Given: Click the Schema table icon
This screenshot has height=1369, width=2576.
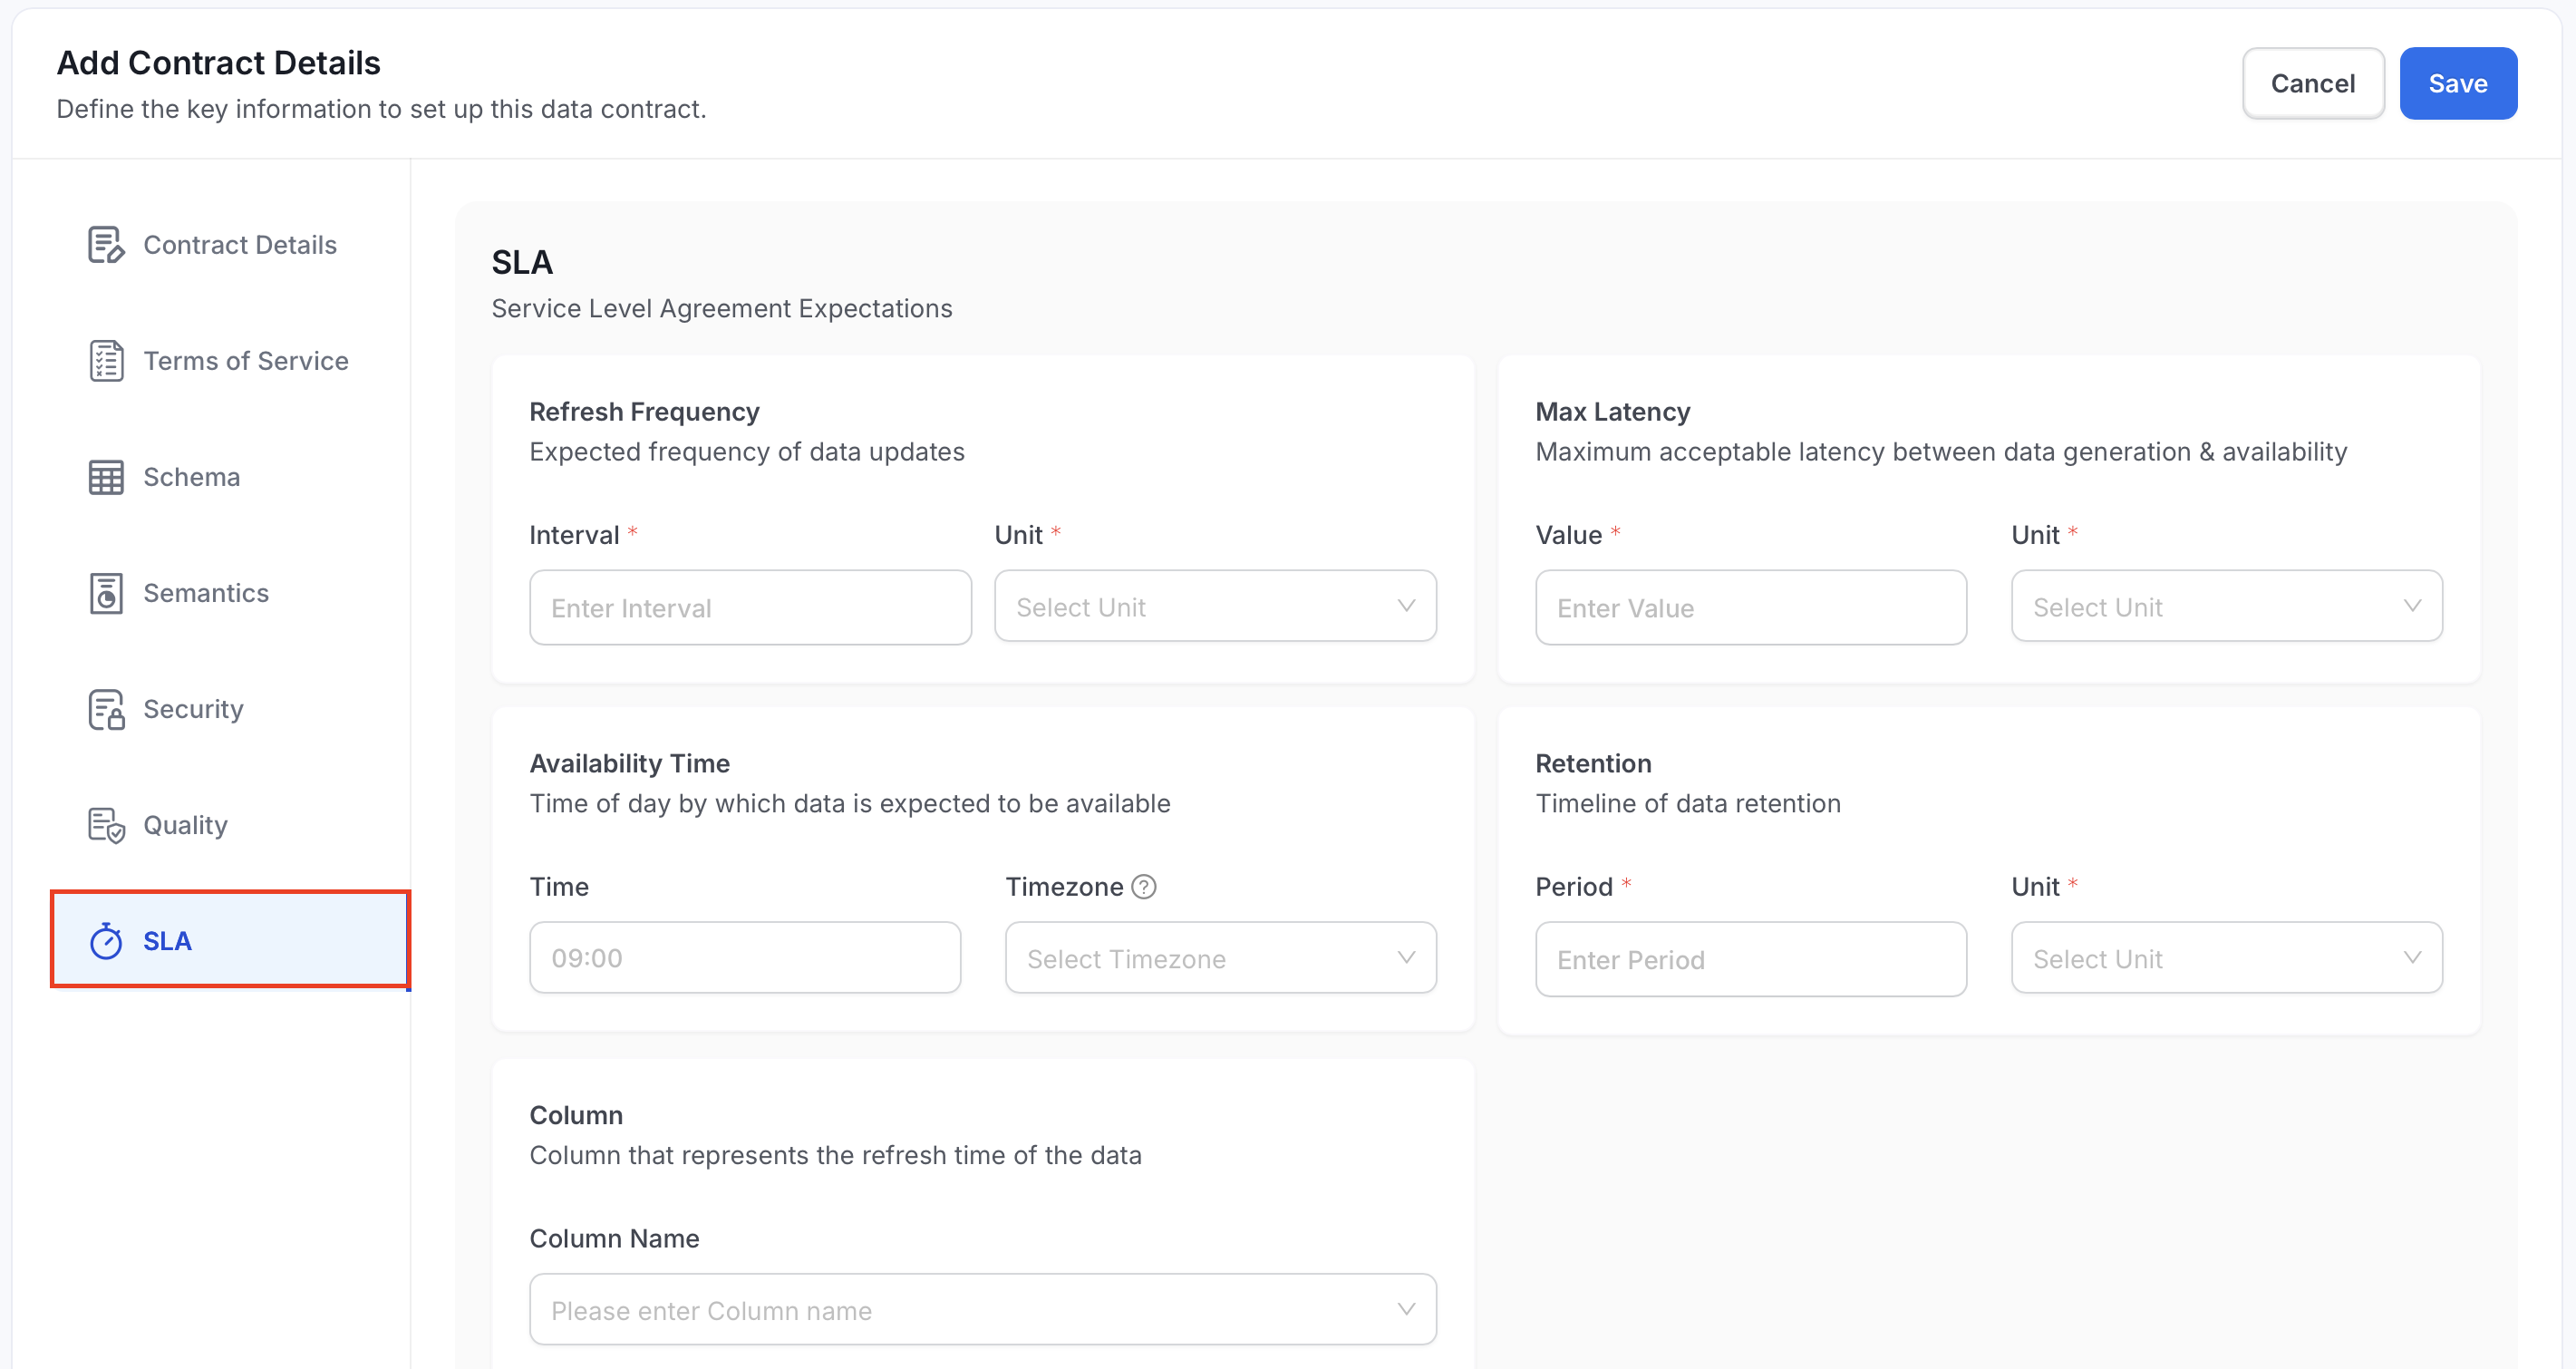Looking at the screenshot, I should 106,477.
